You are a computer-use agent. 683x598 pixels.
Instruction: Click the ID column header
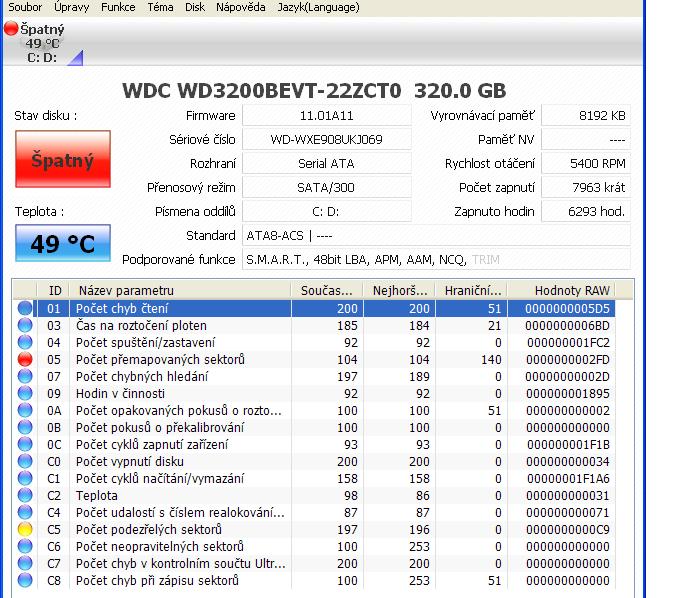pos(54,291)
